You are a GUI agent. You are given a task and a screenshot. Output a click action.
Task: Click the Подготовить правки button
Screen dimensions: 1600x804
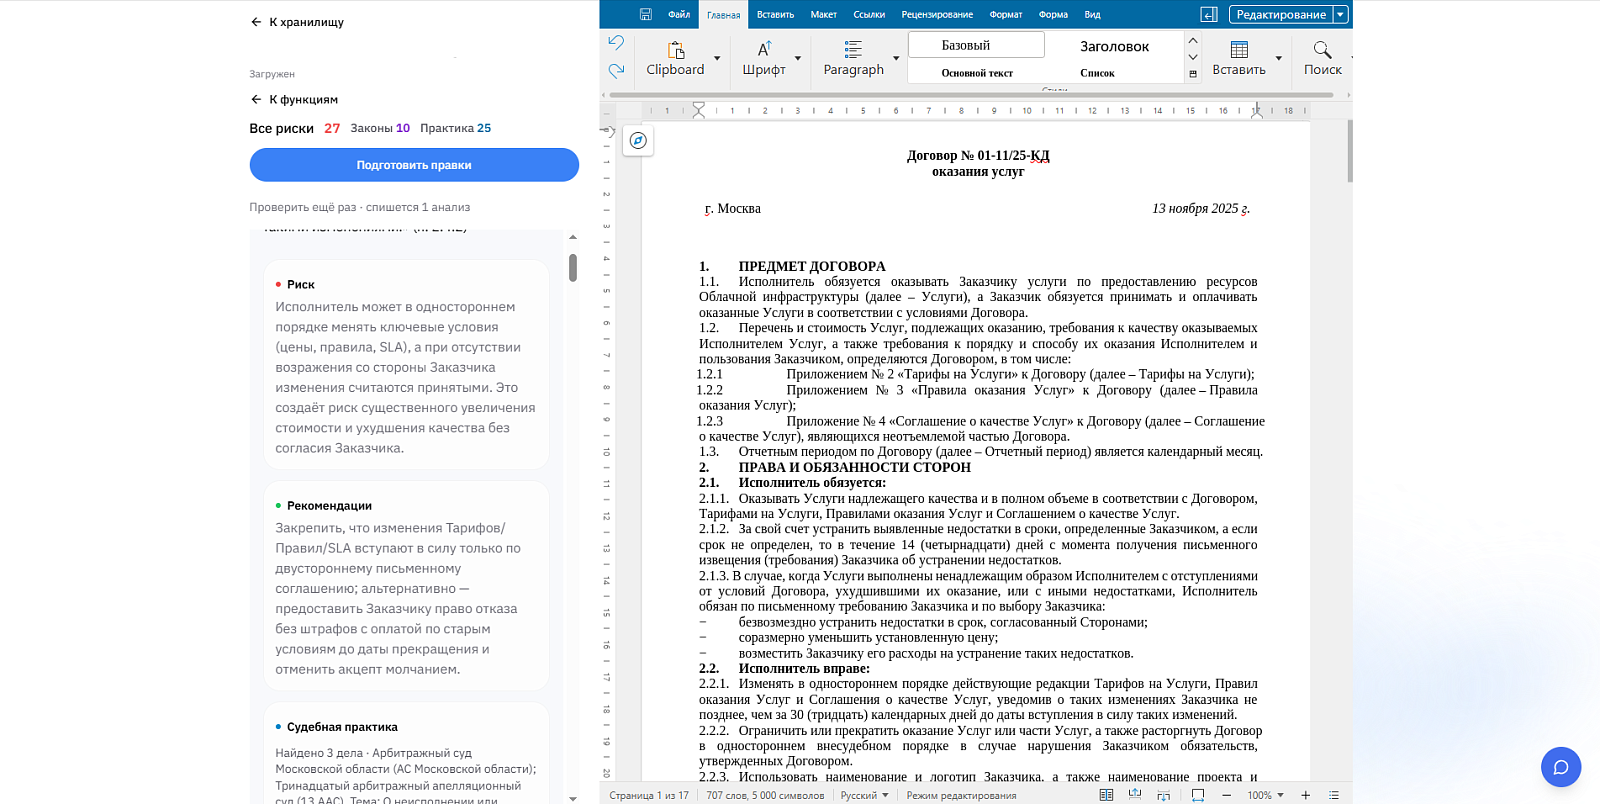point(414,165)
